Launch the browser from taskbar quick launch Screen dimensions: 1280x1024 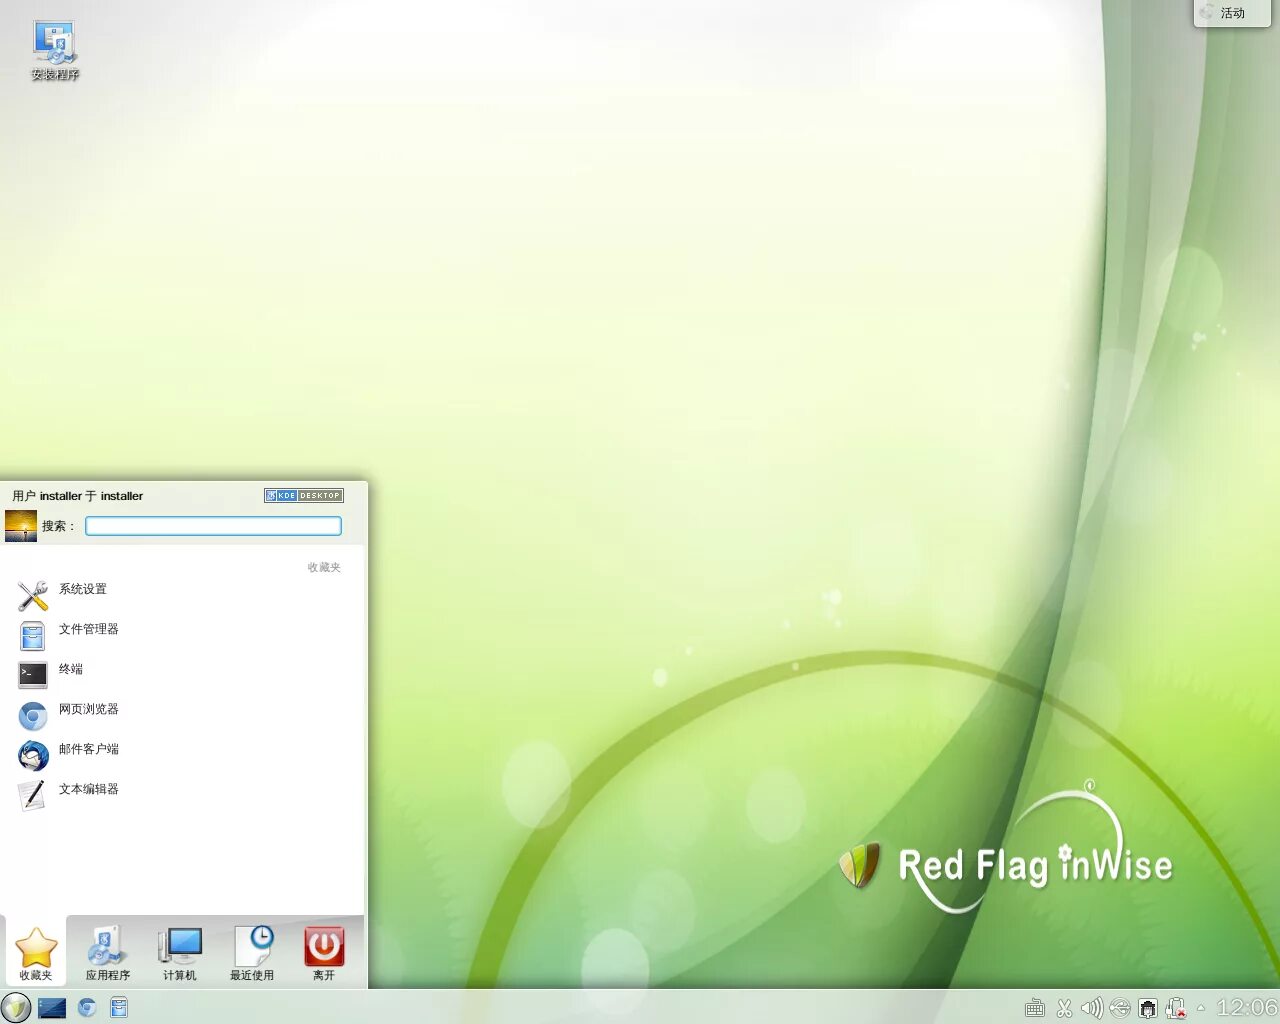87,1008
